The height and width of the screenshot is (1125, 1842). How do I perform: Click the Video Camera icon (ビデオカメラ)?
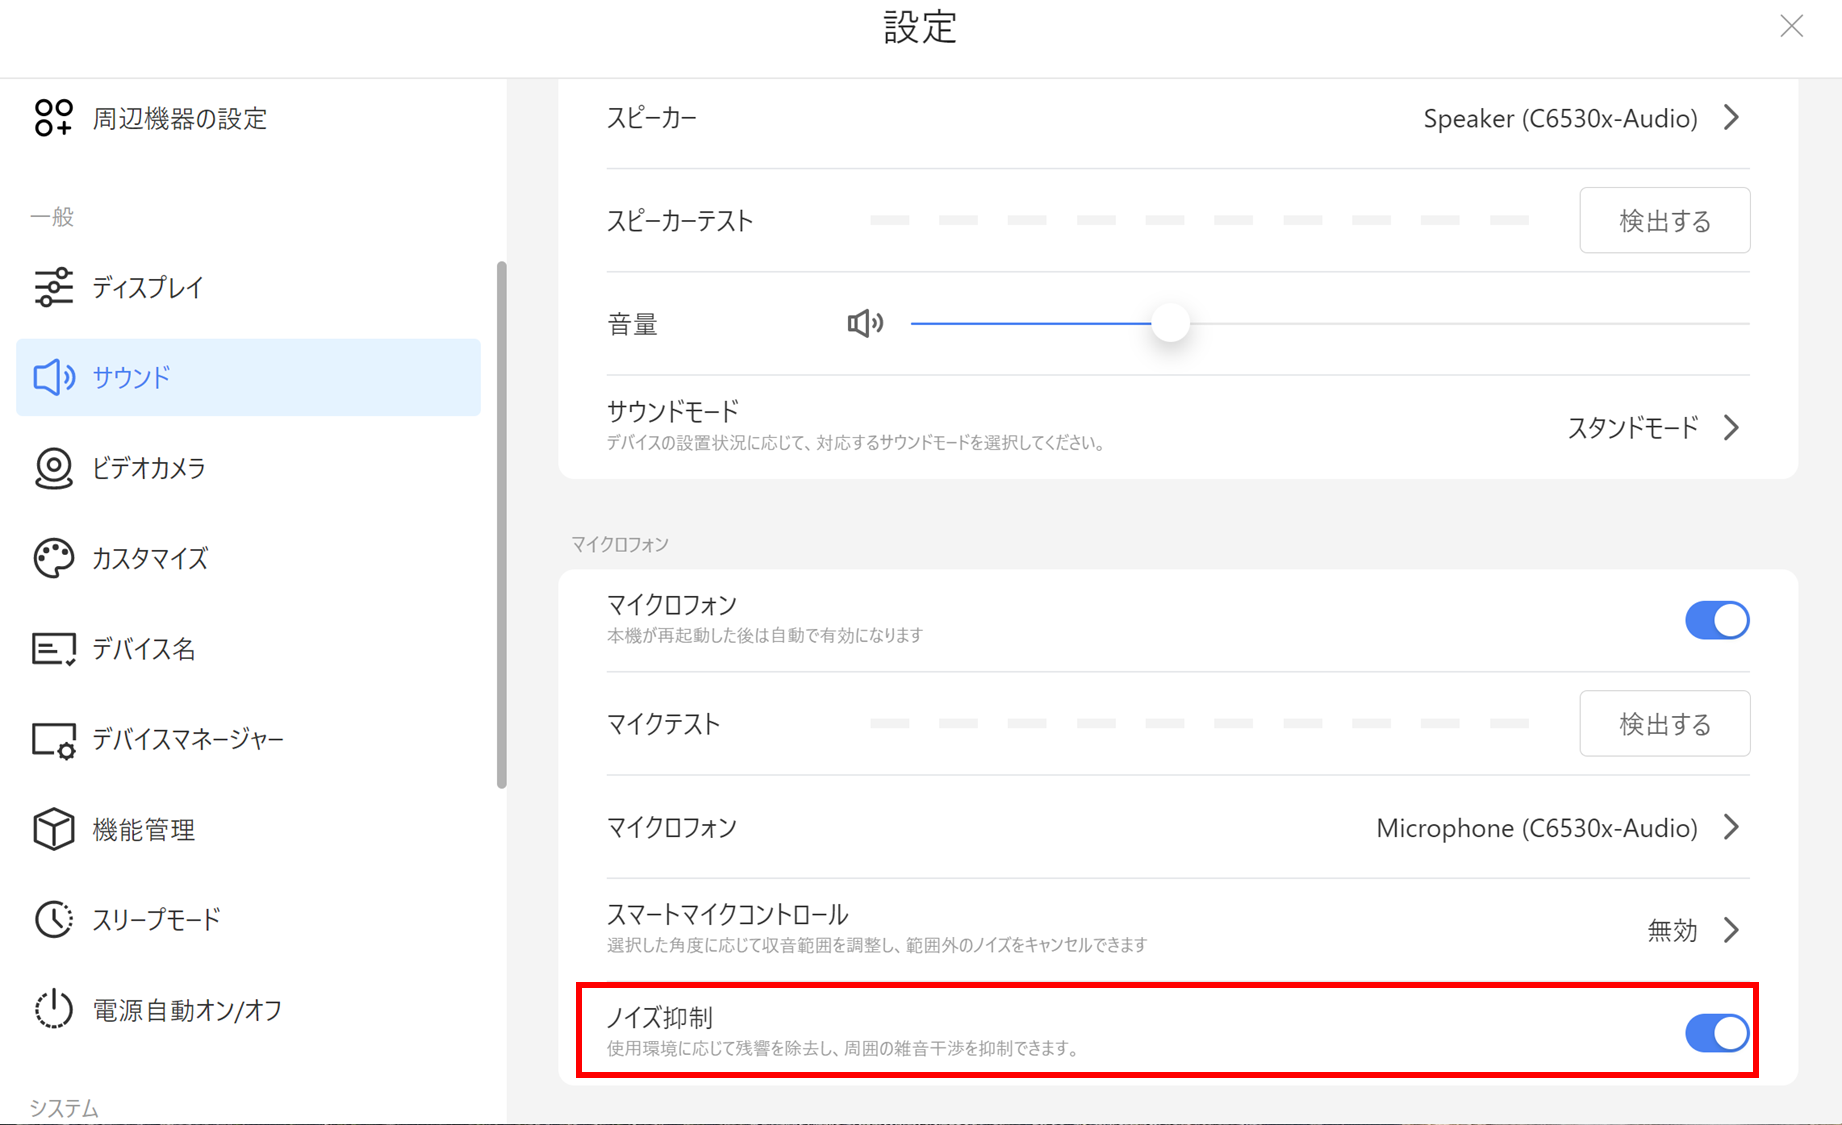click(x=53, y=468)
